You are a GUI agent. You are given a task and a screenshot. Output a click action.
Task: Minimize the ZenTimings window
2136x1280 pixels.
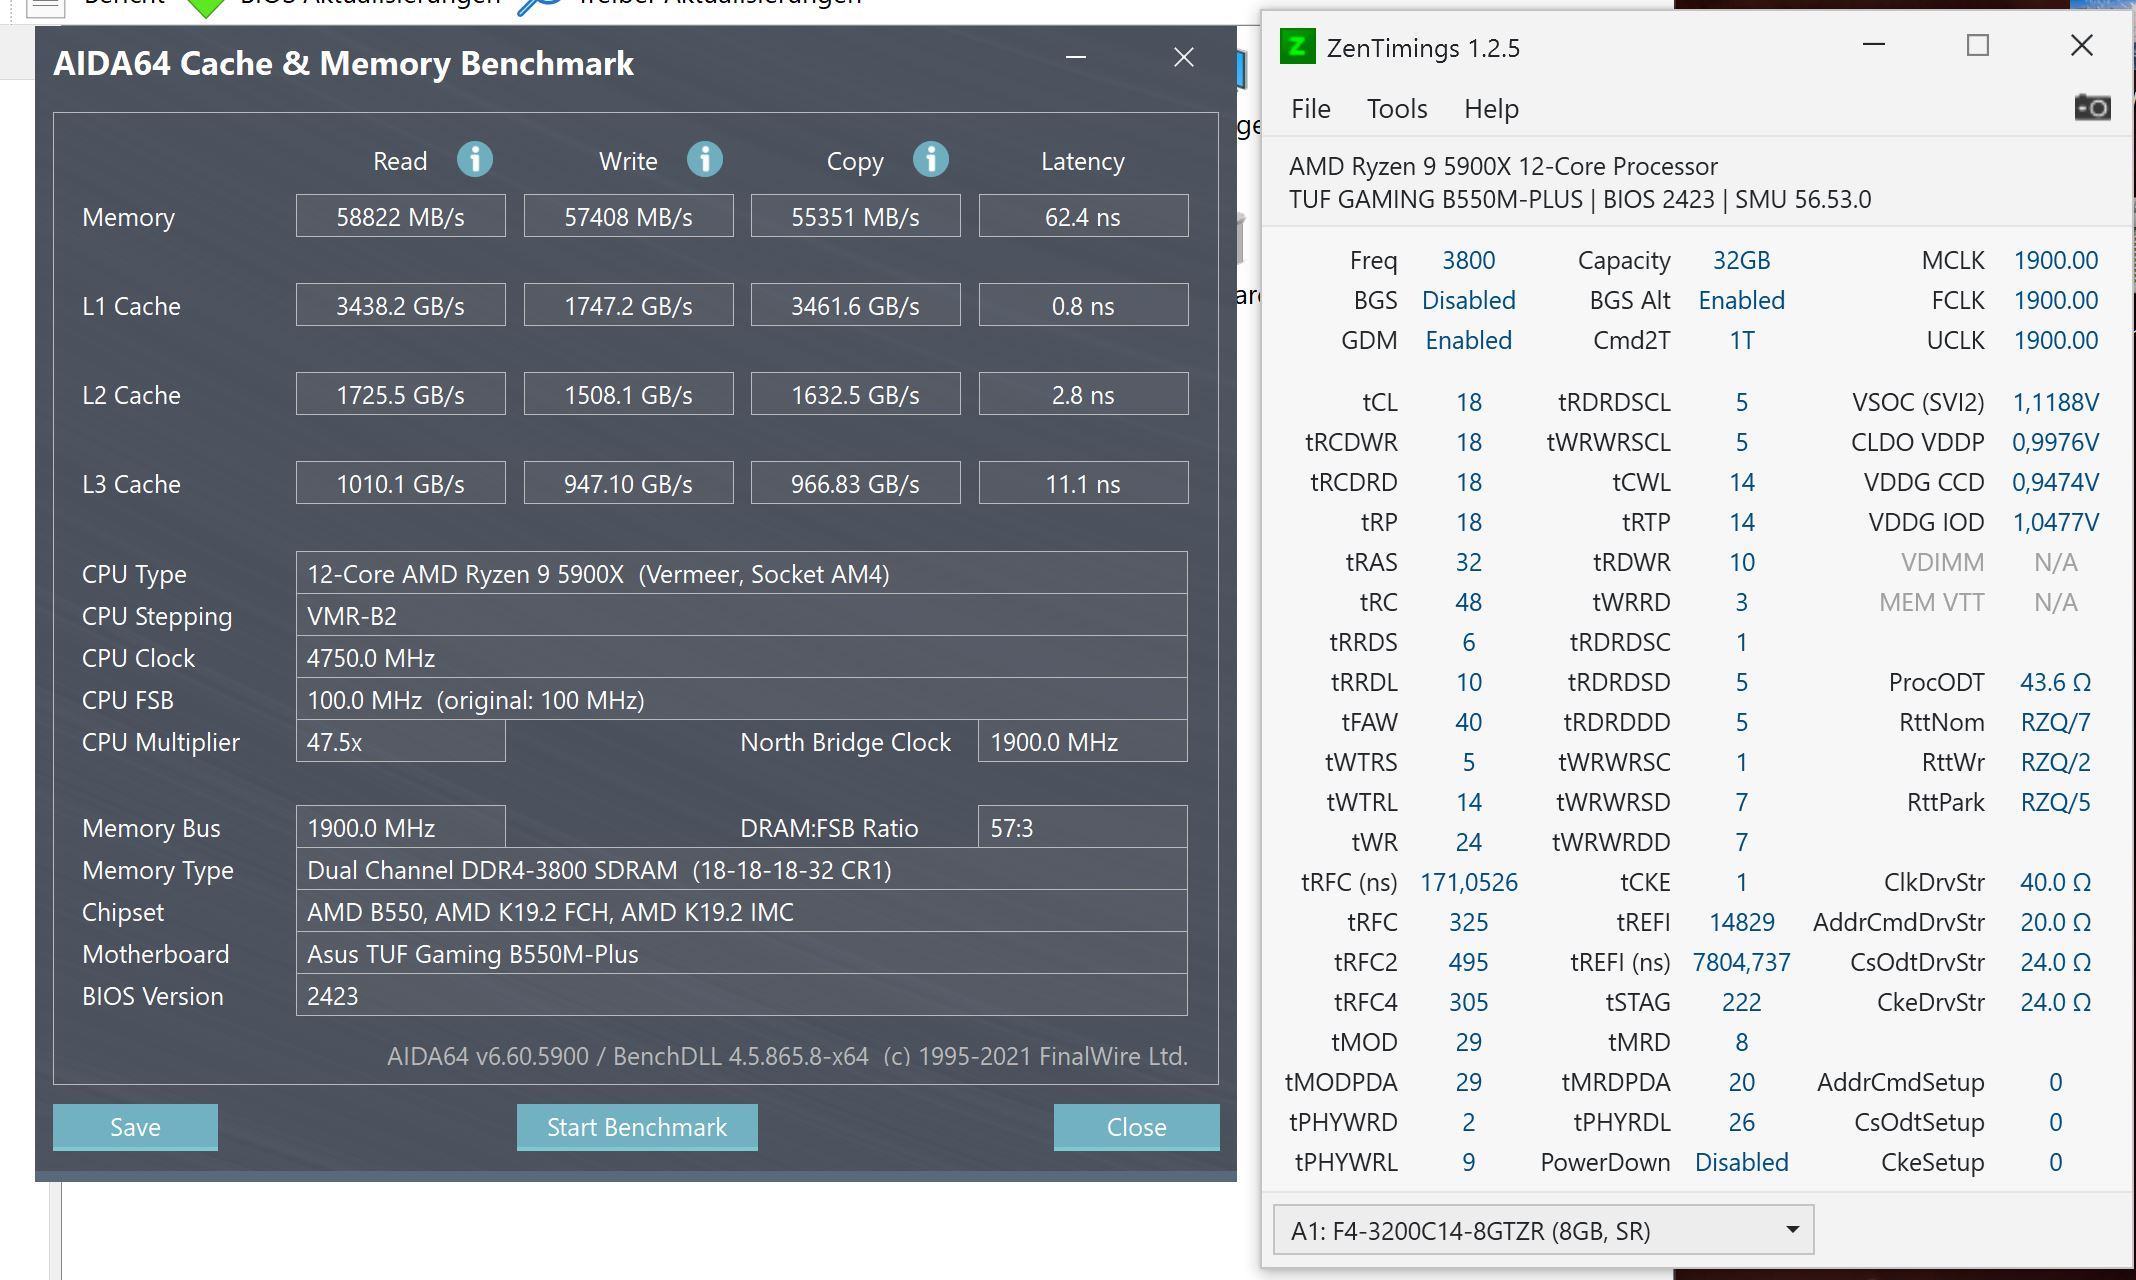click(1874, 45)
